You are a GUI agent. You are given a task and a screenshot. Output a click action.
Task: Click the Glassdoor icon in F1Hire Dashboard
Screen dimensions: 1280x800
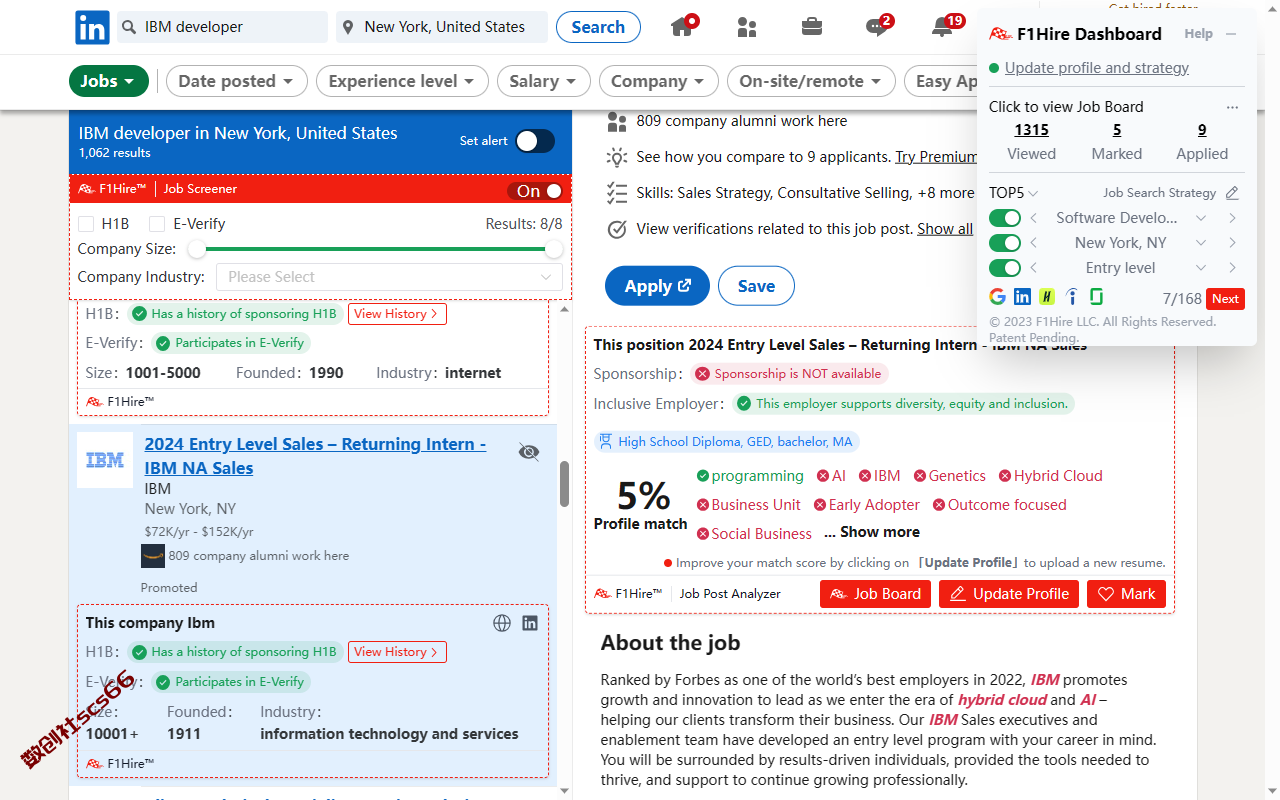[x=1096, y=297]
